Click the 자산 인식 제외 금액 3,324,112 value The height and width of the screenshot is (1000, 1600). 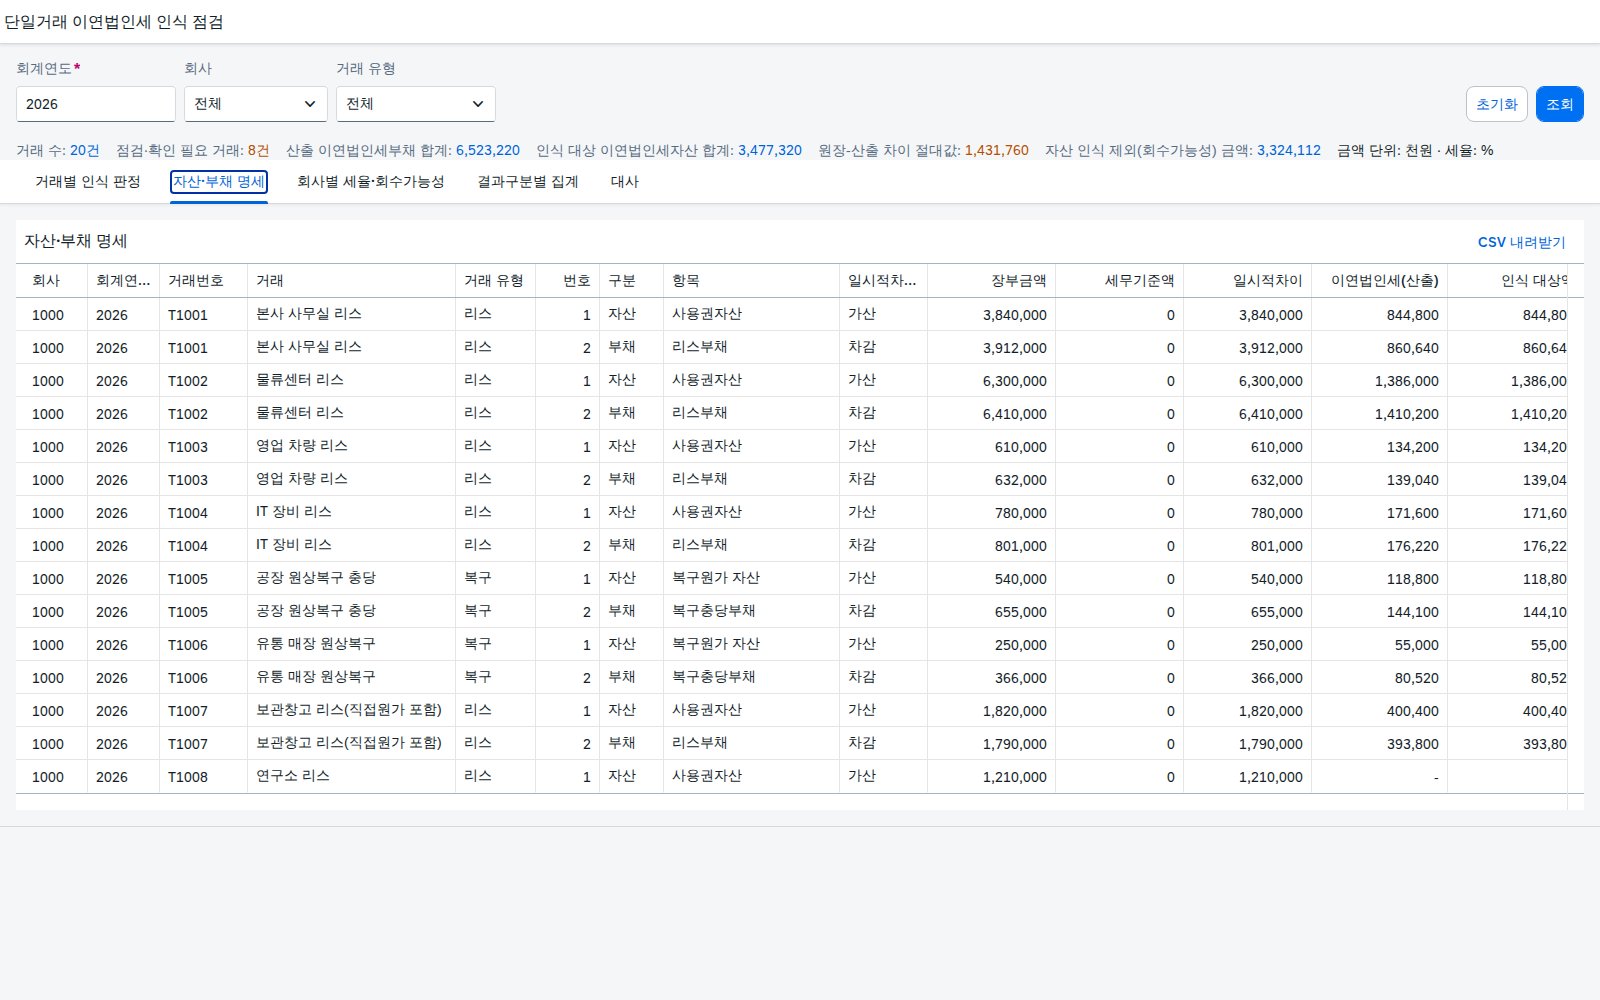point(1289,150)
